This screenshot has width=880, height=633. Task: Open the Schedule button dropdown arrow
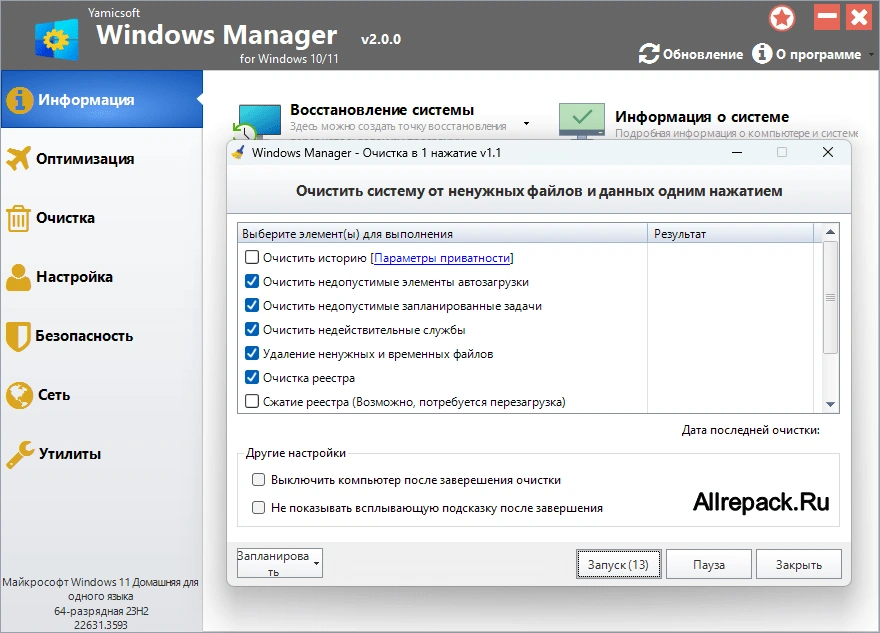click(317, 563)
